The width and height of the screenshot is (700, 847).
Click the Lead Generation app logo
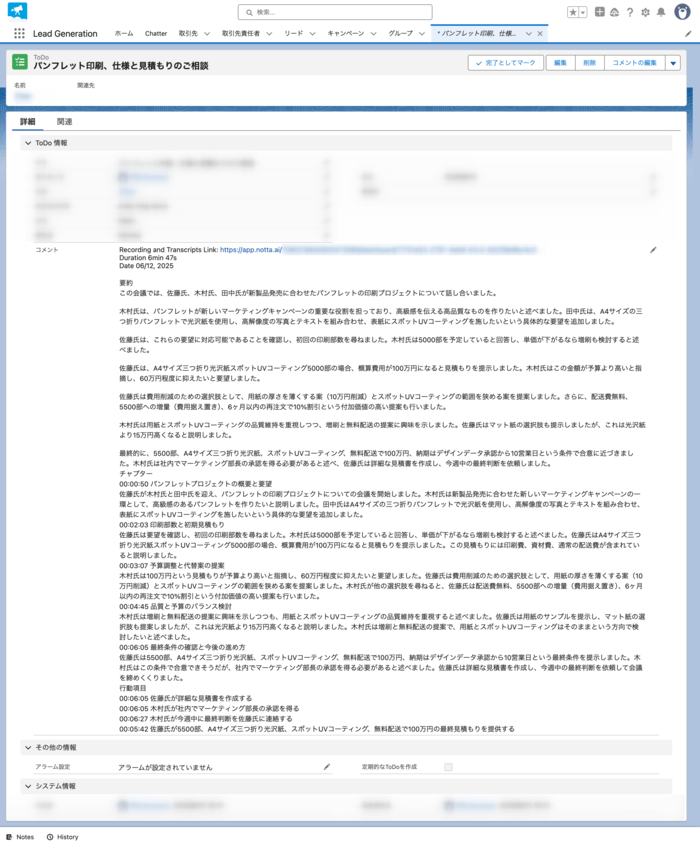17,11
